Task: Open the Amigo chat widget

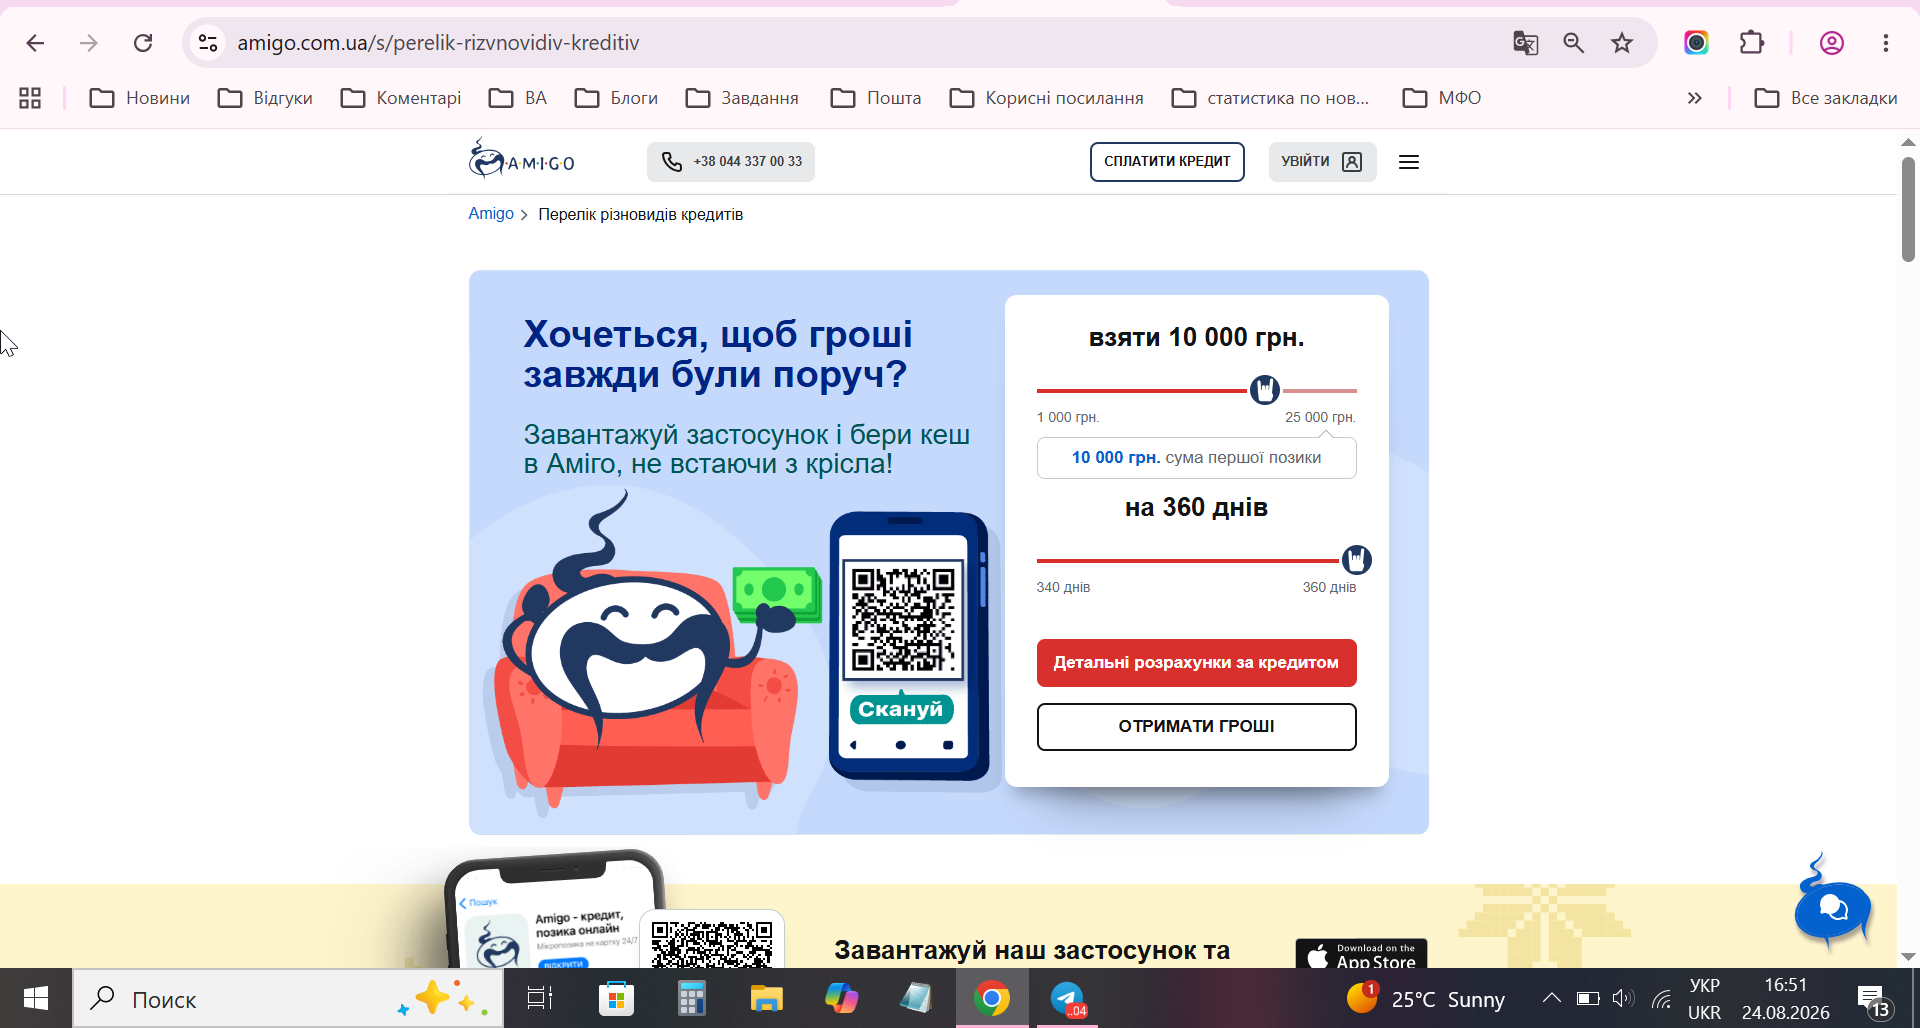Action: 1833,905
